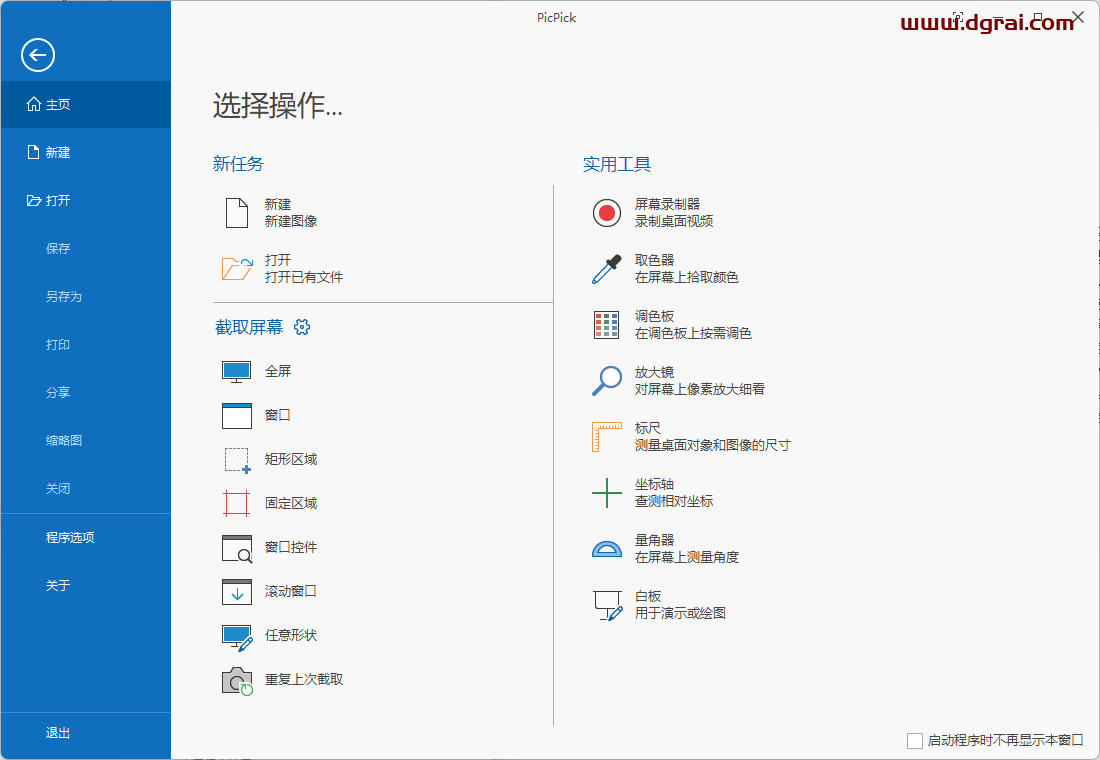Viewport: 1100px width, 760px height.
Task: Click the open folder icon beside sidebar 打开
Action: (34, 201)
